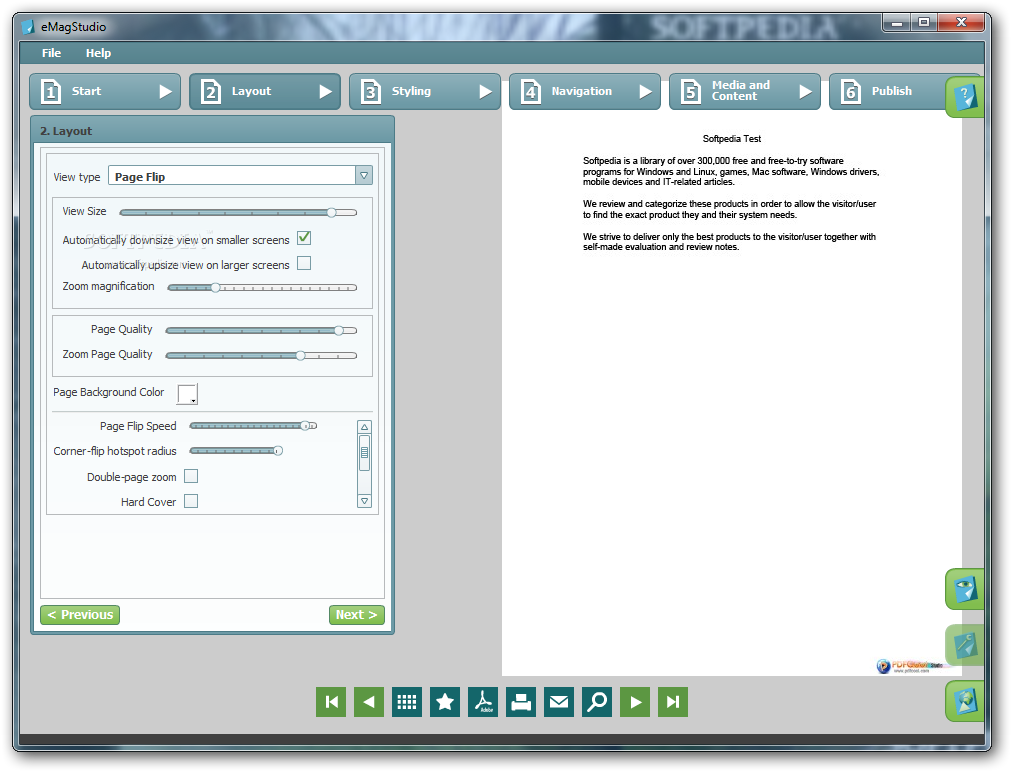The height and width of the screenshot is (772, 1012).
Task: Click the options list scrollbar thumb
Action: [x=365, y=452]
